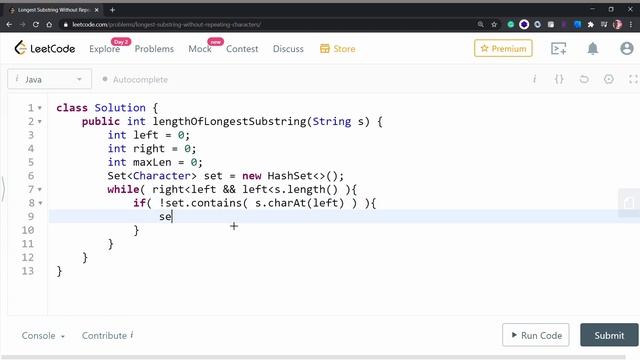Image resolution: width=640 pixels, height=360 pixels.
Task: Open the user profile avatar
Action: point(627,49)
